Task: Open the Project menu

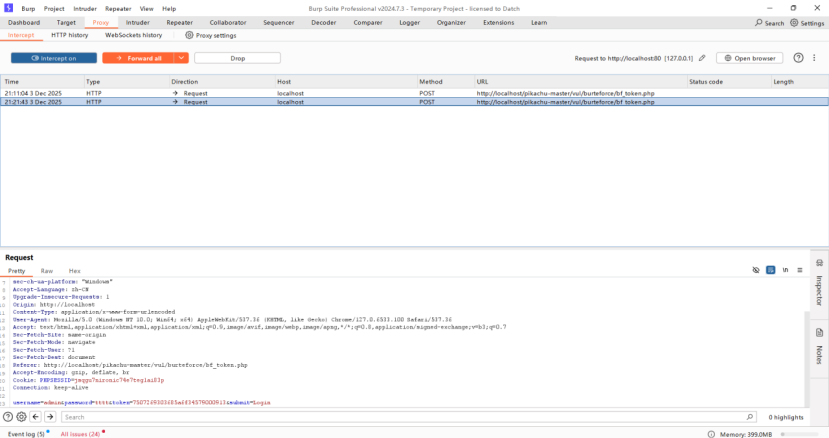Action: coord(54,8)
